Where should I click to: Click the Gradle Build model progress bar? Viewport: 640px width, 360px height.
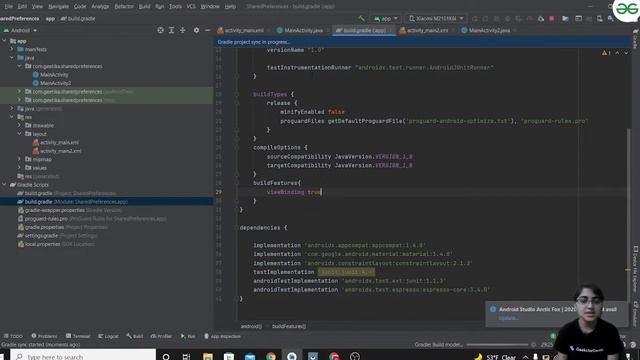pyautogui.click(x=497, y=344)
